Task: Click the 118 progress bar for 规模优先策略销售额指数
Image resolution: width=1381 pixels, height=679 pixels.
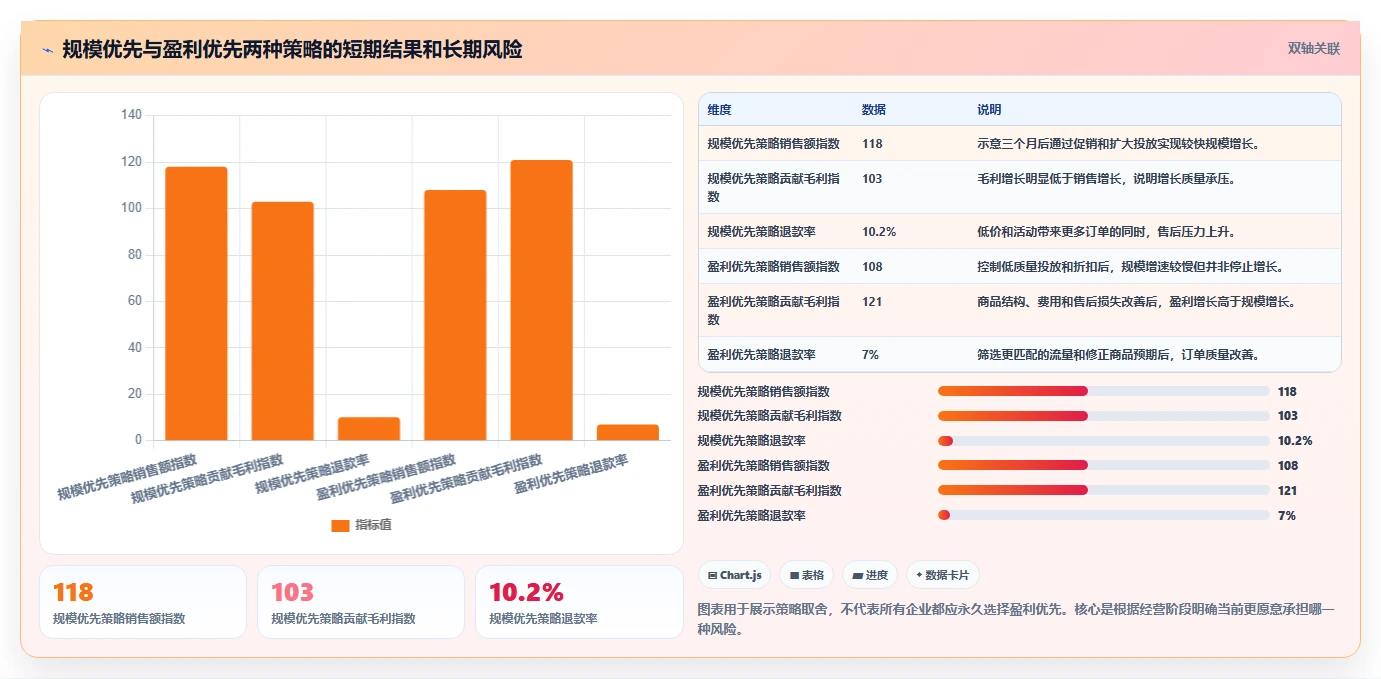Action: click(x=1104, y=391)
